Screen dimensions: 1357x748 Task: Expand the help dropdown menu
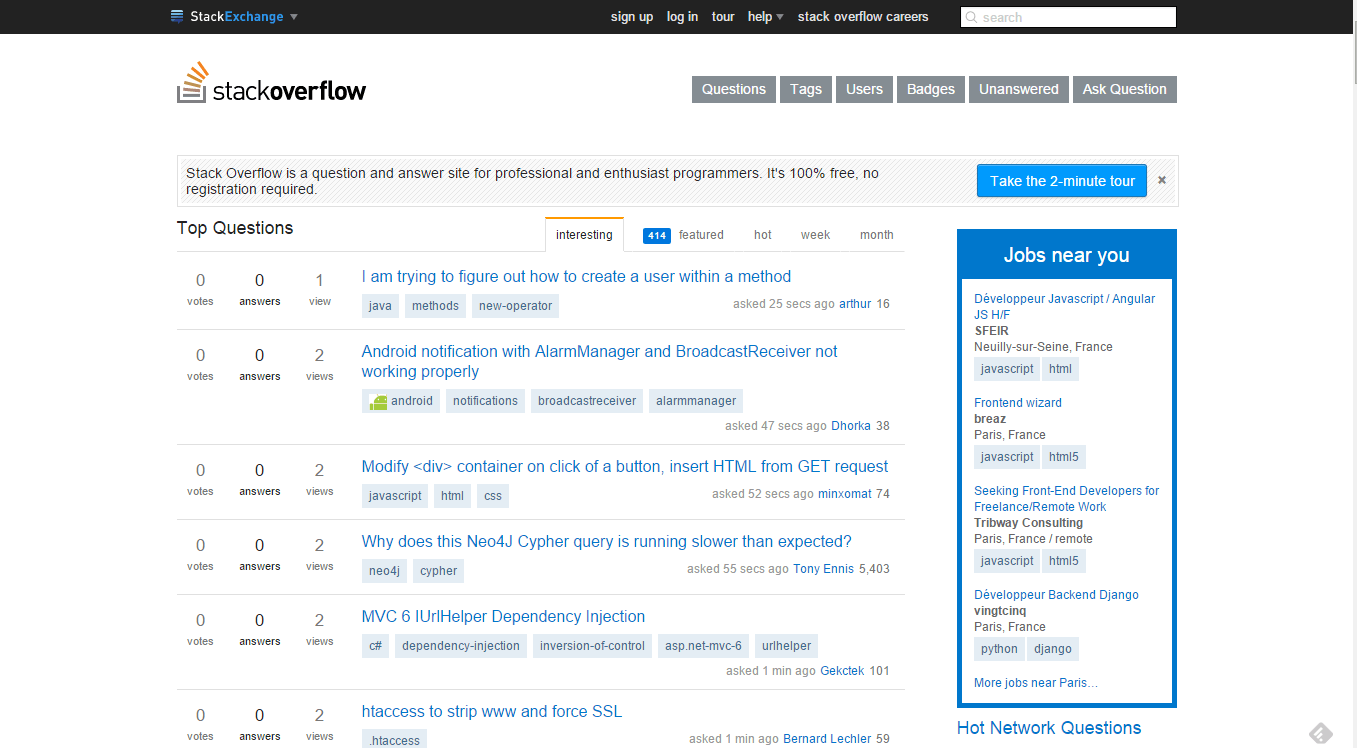(x=765, y=17)
